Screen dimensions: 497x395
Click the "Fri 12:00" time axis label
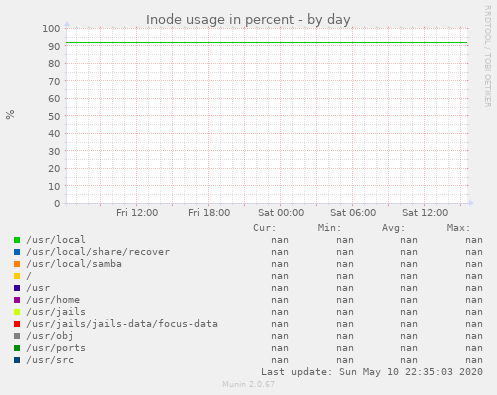click(x=137, y=213)
